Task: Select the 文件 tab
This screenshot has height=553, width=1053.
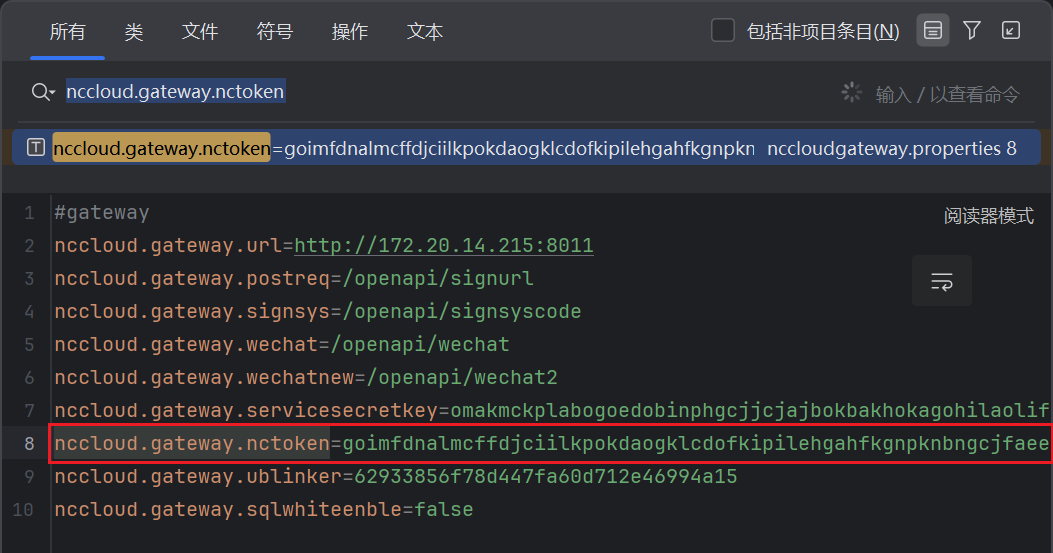Action: [200, 32]
